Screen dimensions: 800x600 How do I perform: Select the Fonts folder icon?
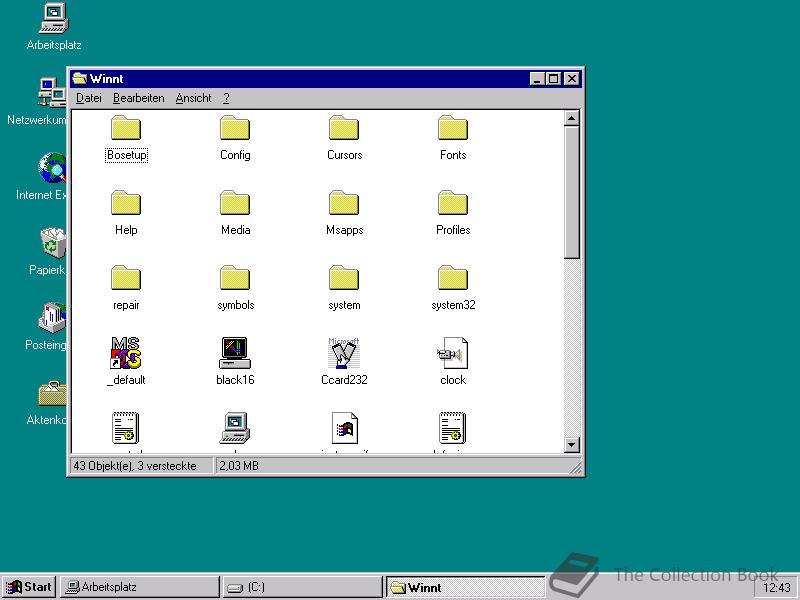[453, 128]
